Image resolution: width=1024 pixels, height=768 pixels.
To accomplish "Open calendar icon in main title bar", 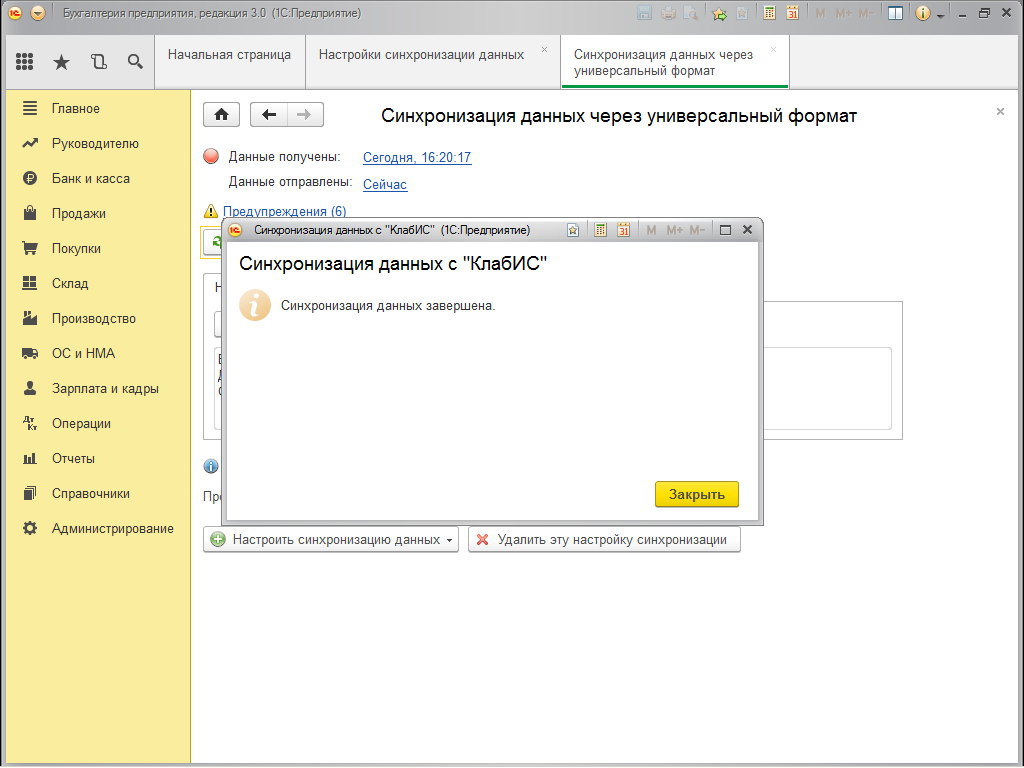I will click(792, 12).
